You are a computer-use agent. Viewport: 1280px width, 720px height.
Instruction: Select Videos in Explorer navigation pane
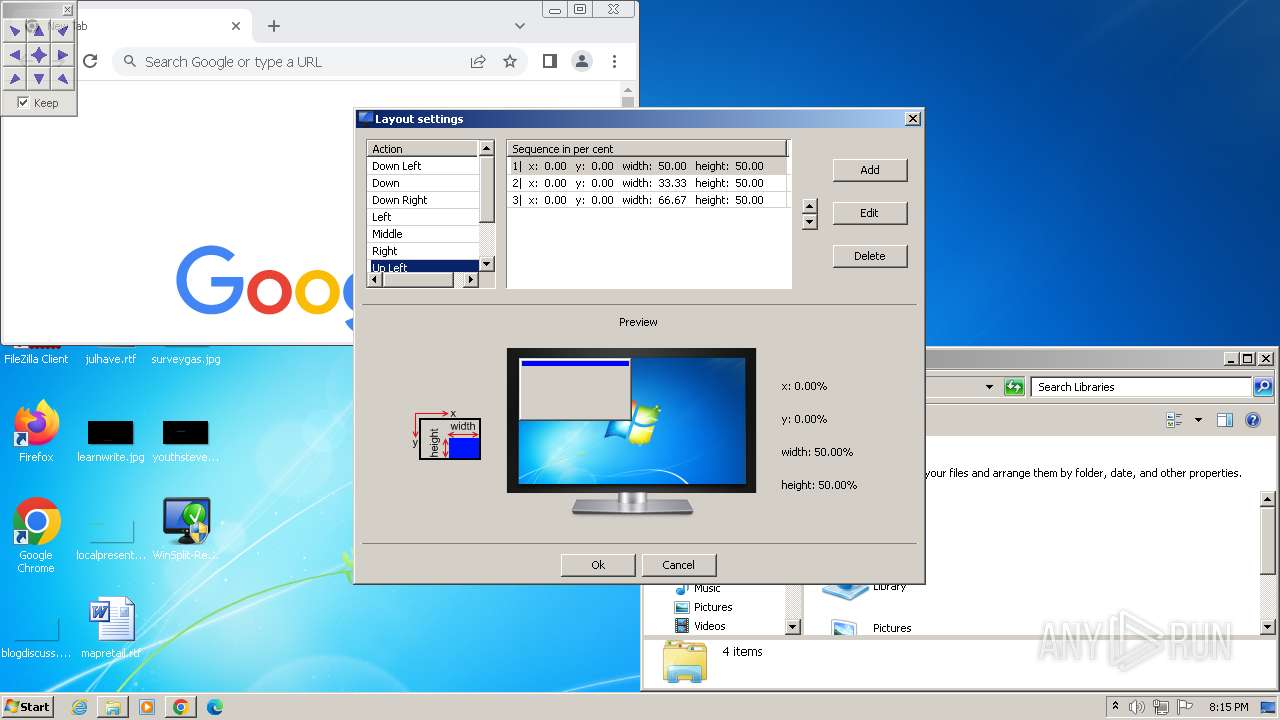700,626
